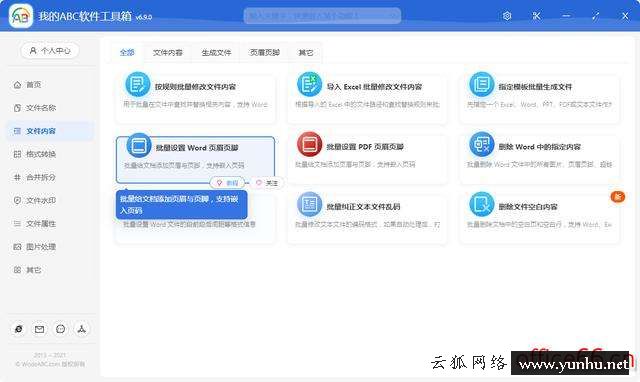Minimize the window
This screenshot has width=640, height=382.
(x=566, y=16)
